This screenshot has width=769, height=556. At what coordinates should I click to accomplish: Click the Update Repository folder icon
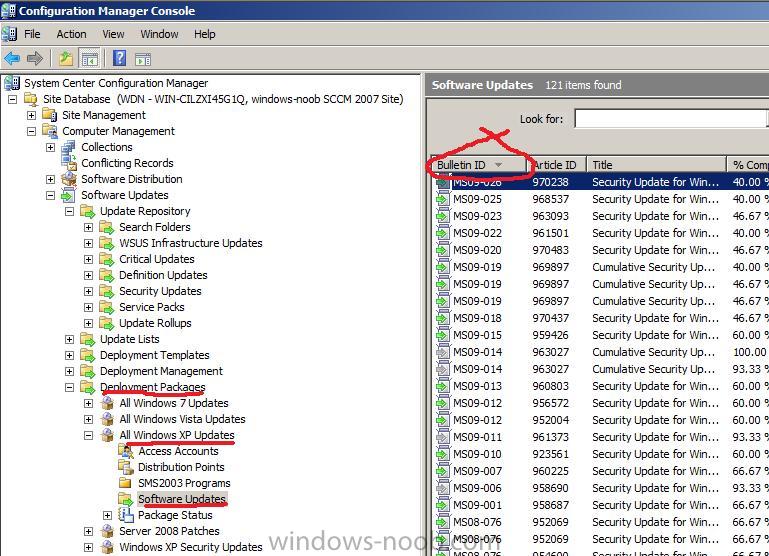pyautogui.click(x=88, y=211)
